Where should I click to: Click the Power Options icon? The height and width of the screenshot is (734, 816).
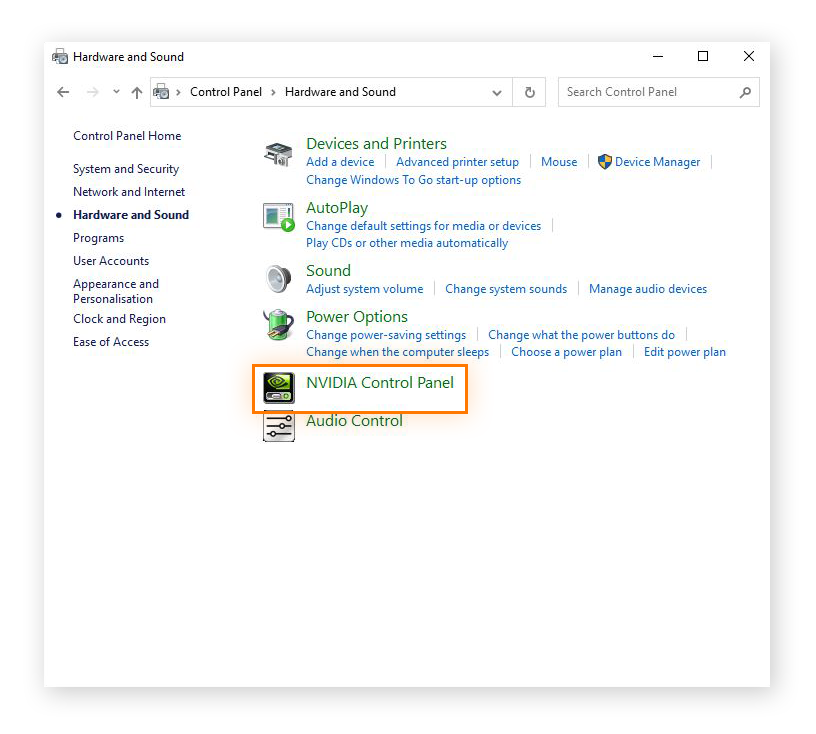click(277, 323)
